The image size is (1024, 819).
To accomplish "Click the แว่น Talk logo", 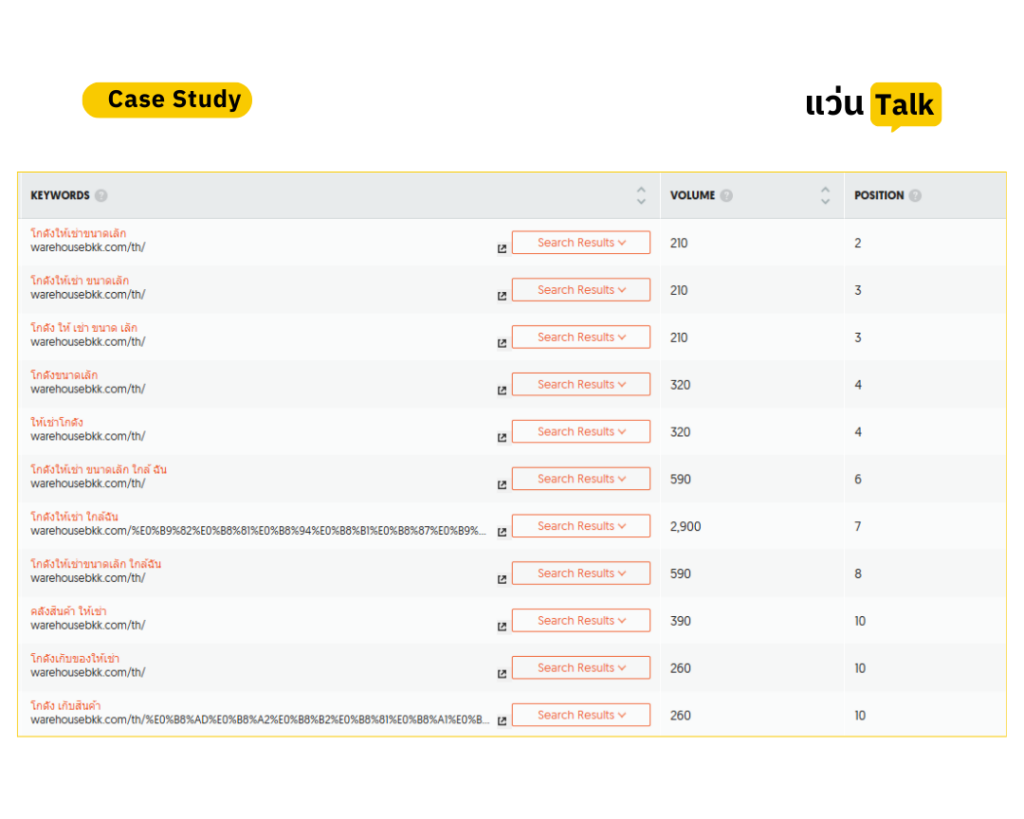I will click(873, 106).
